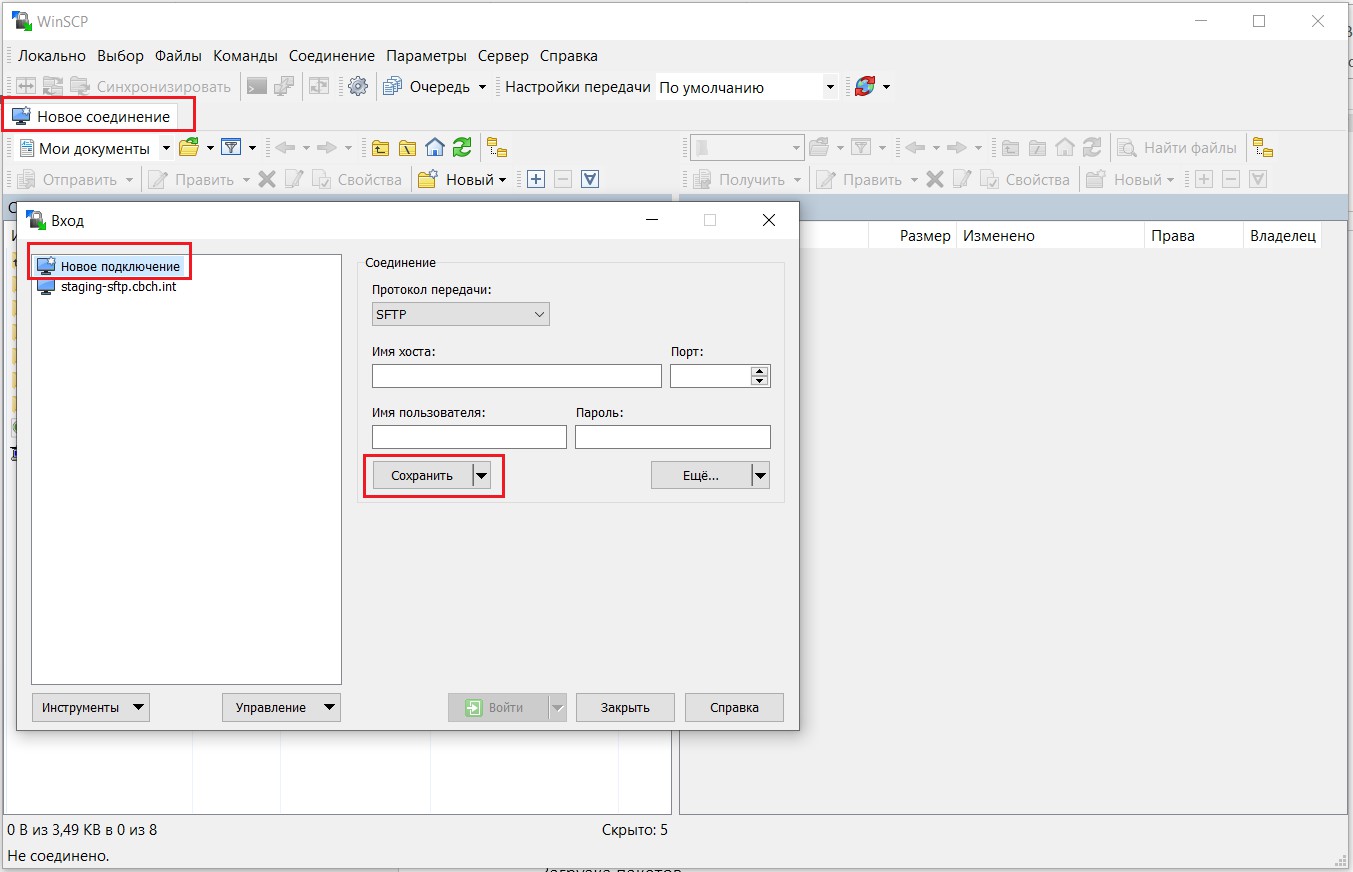
Task: Open the local root directory icon
Action: click(407, 148)
